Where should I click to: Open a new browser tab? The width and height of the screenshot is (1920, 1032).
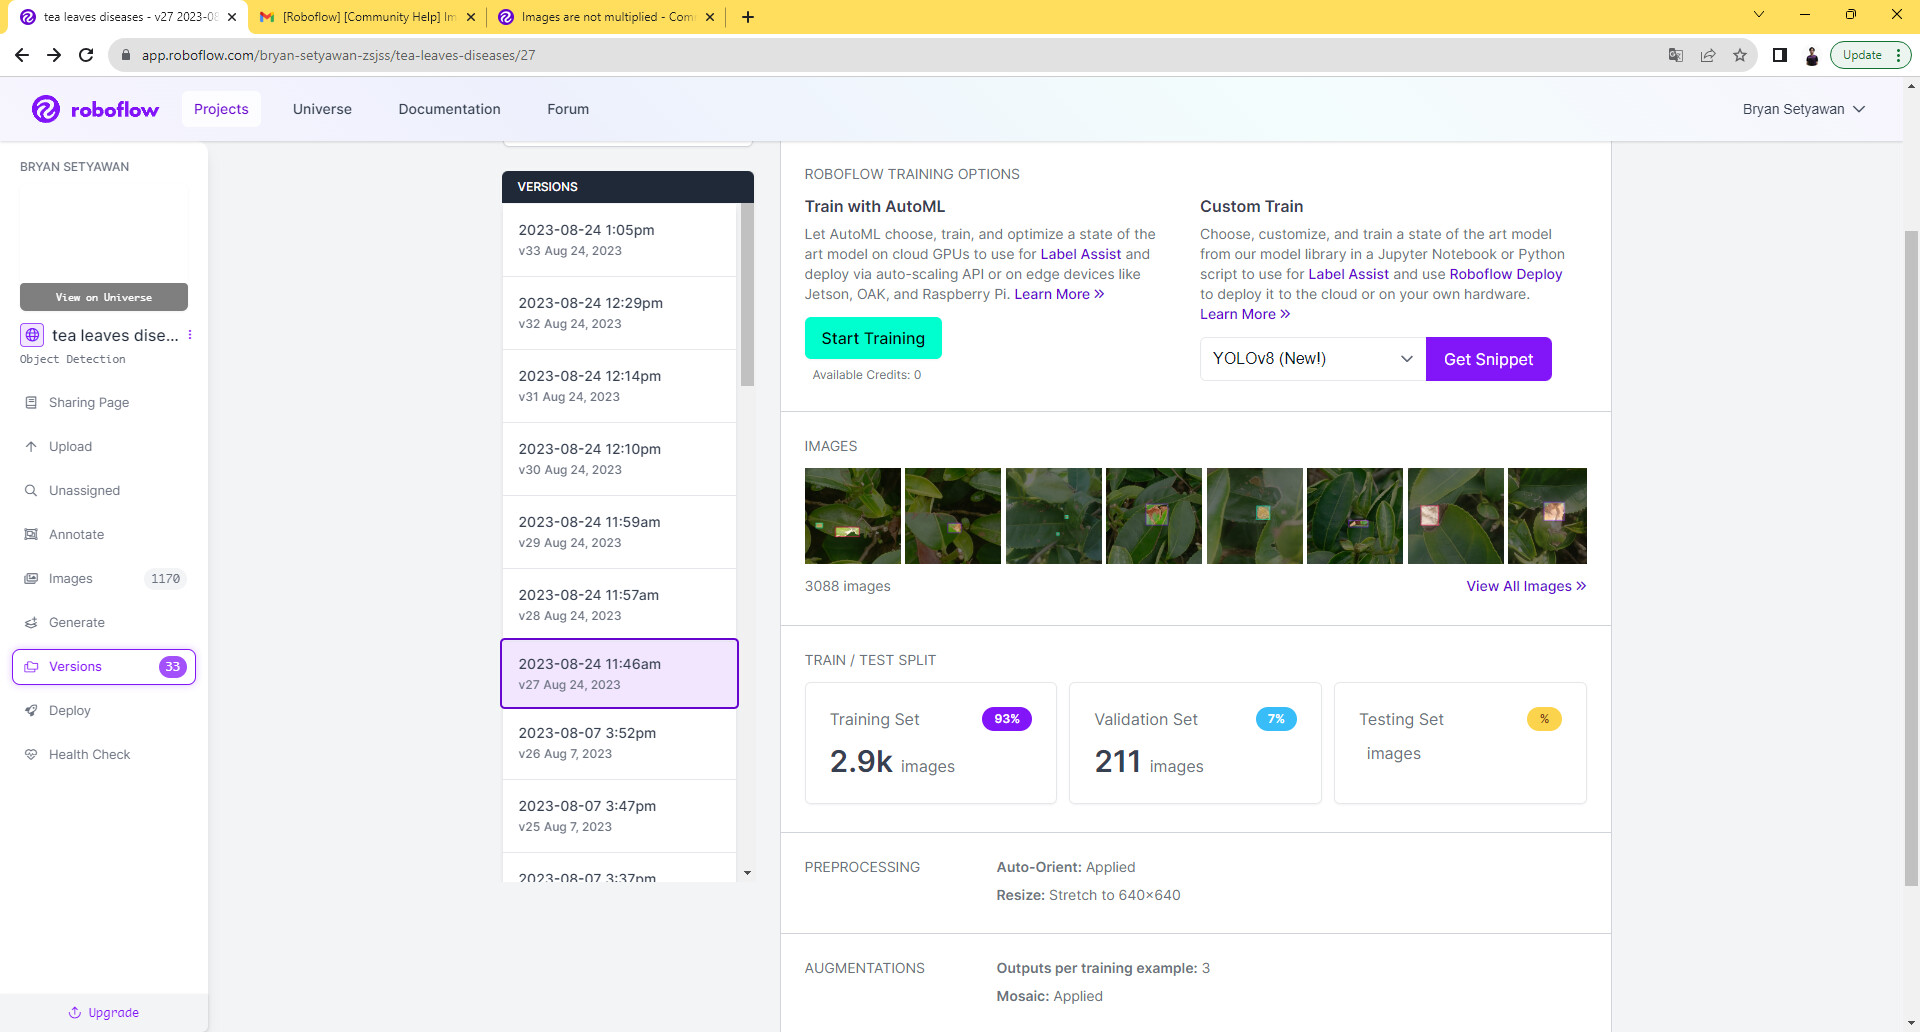748,17
